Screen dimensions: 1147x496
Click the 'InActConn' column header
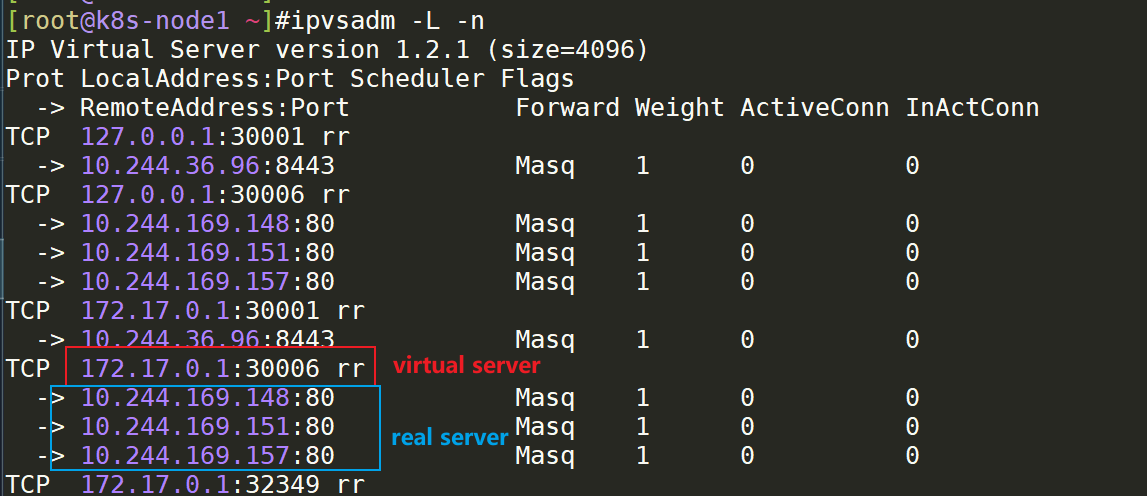click(973, 108)
